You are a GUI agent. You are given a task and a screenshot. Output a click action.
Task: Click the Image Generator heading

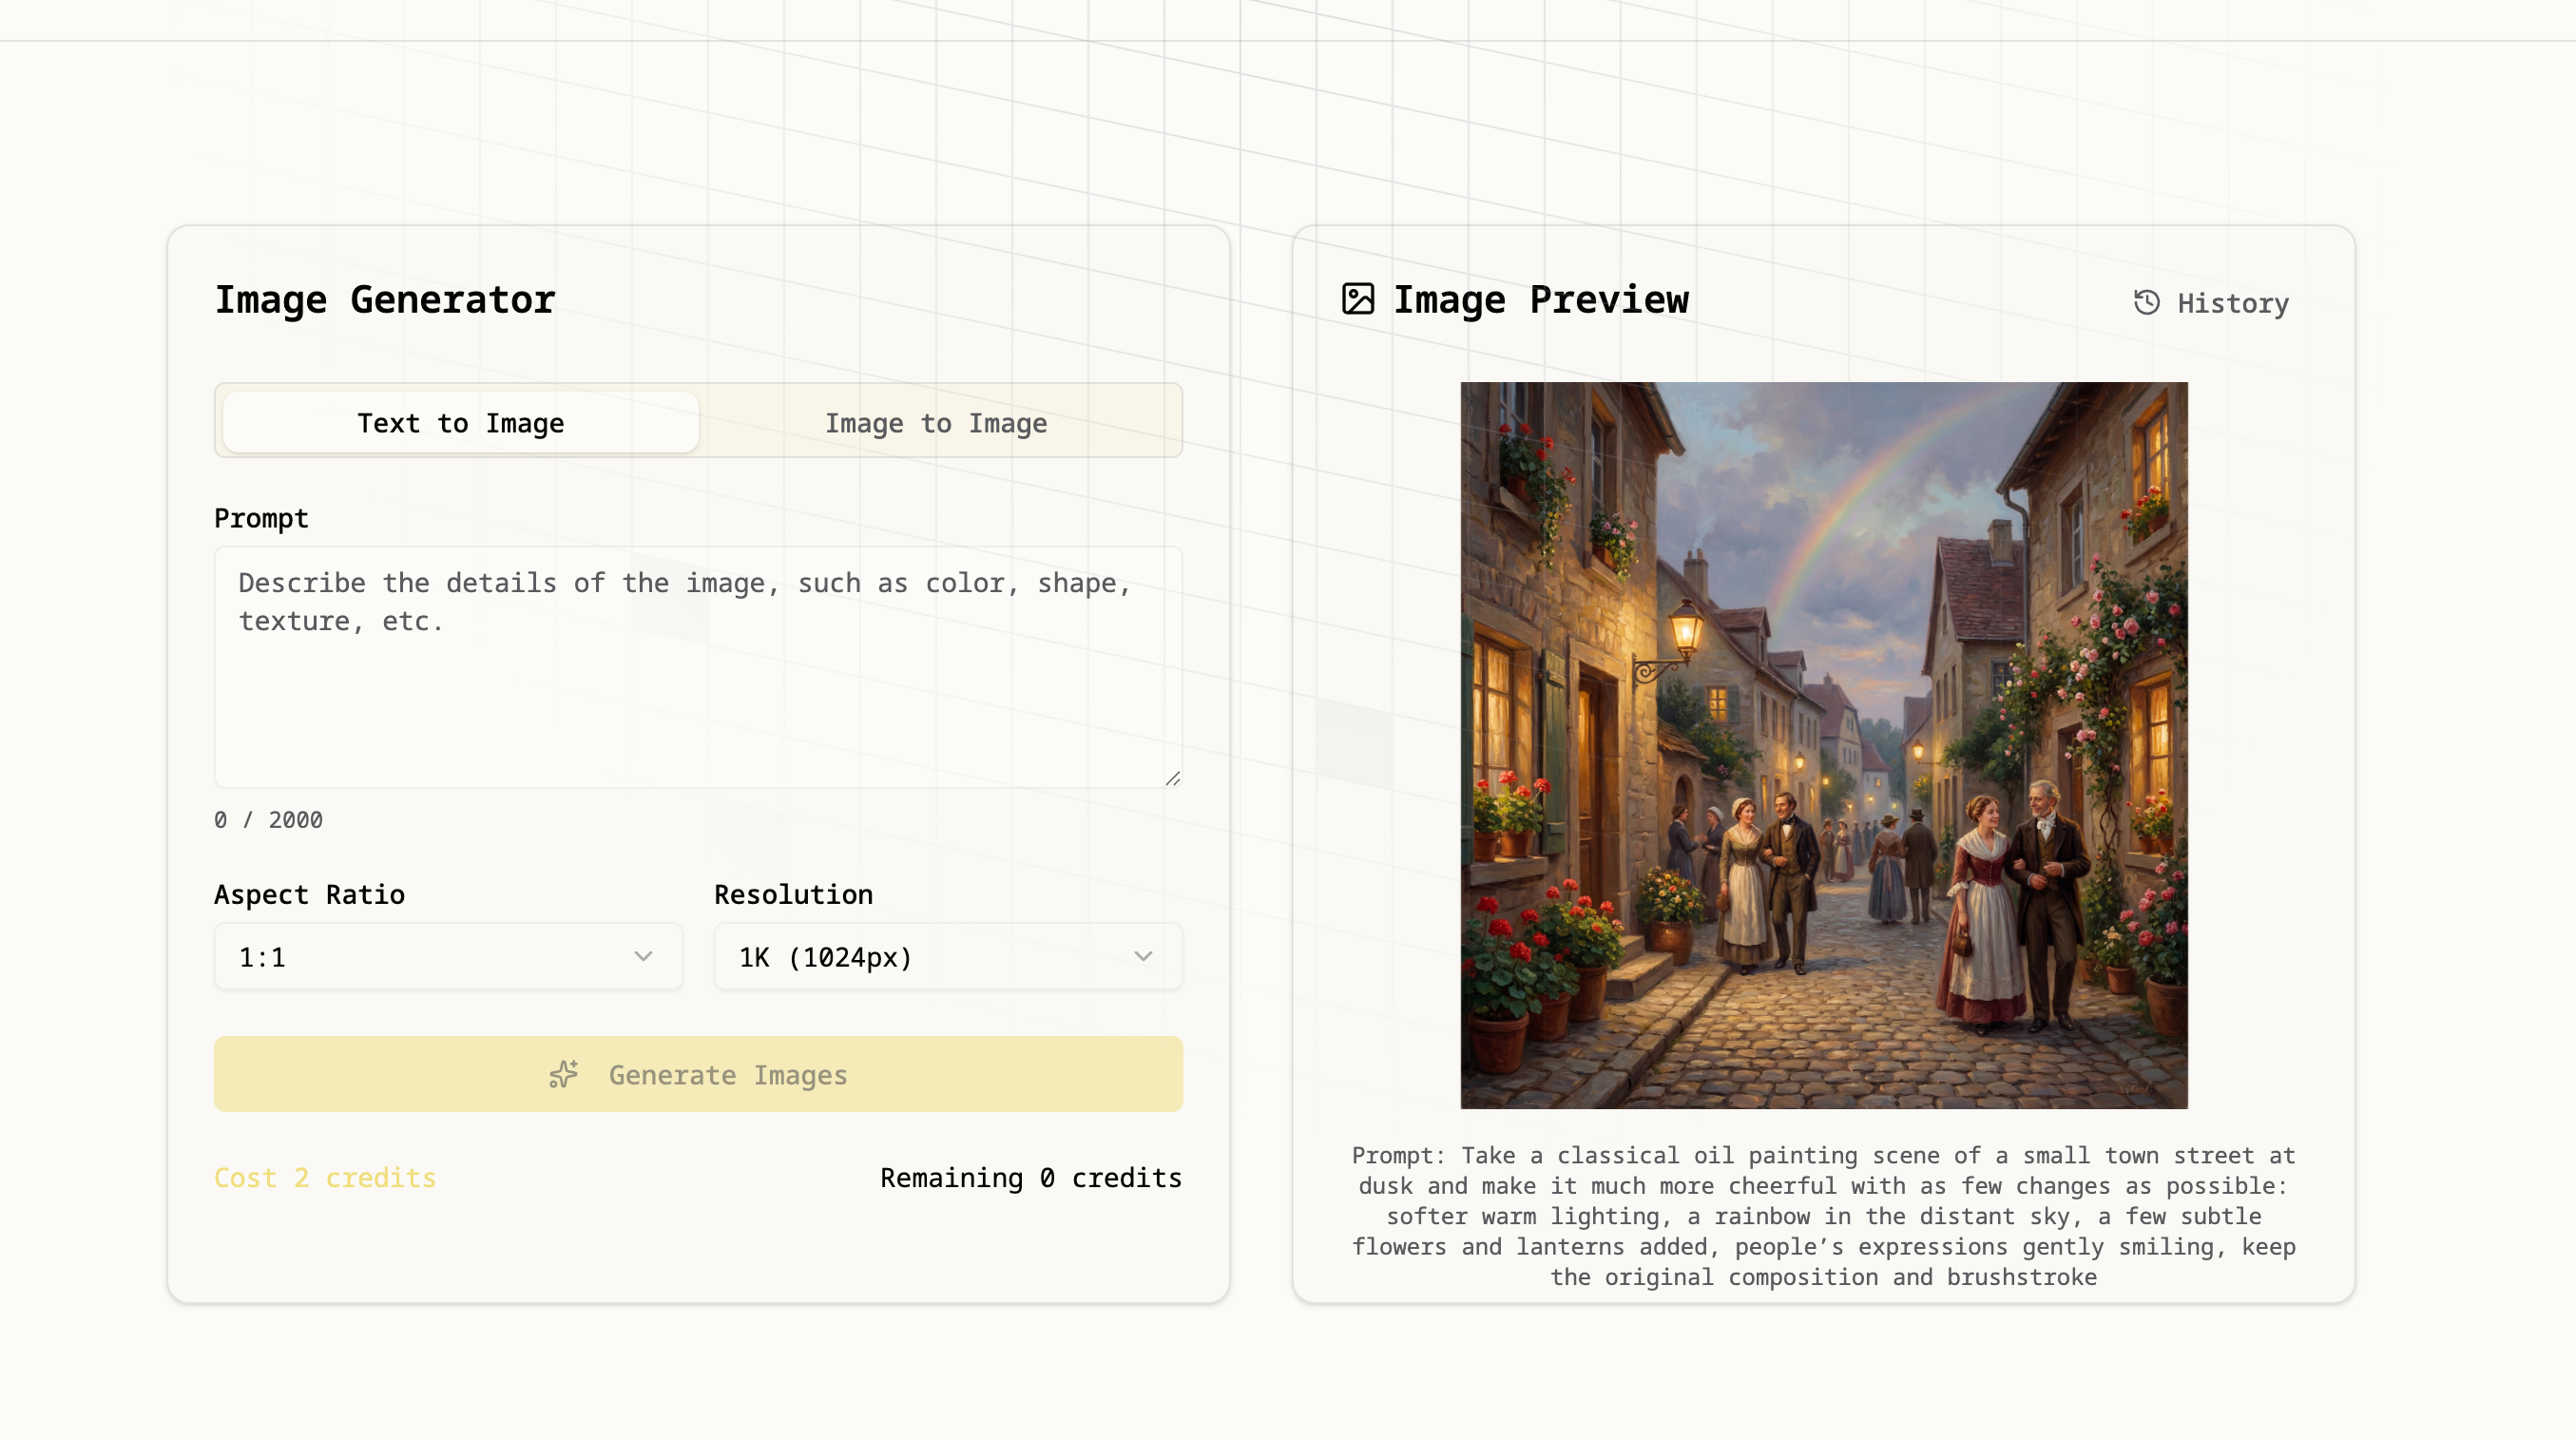385,300
